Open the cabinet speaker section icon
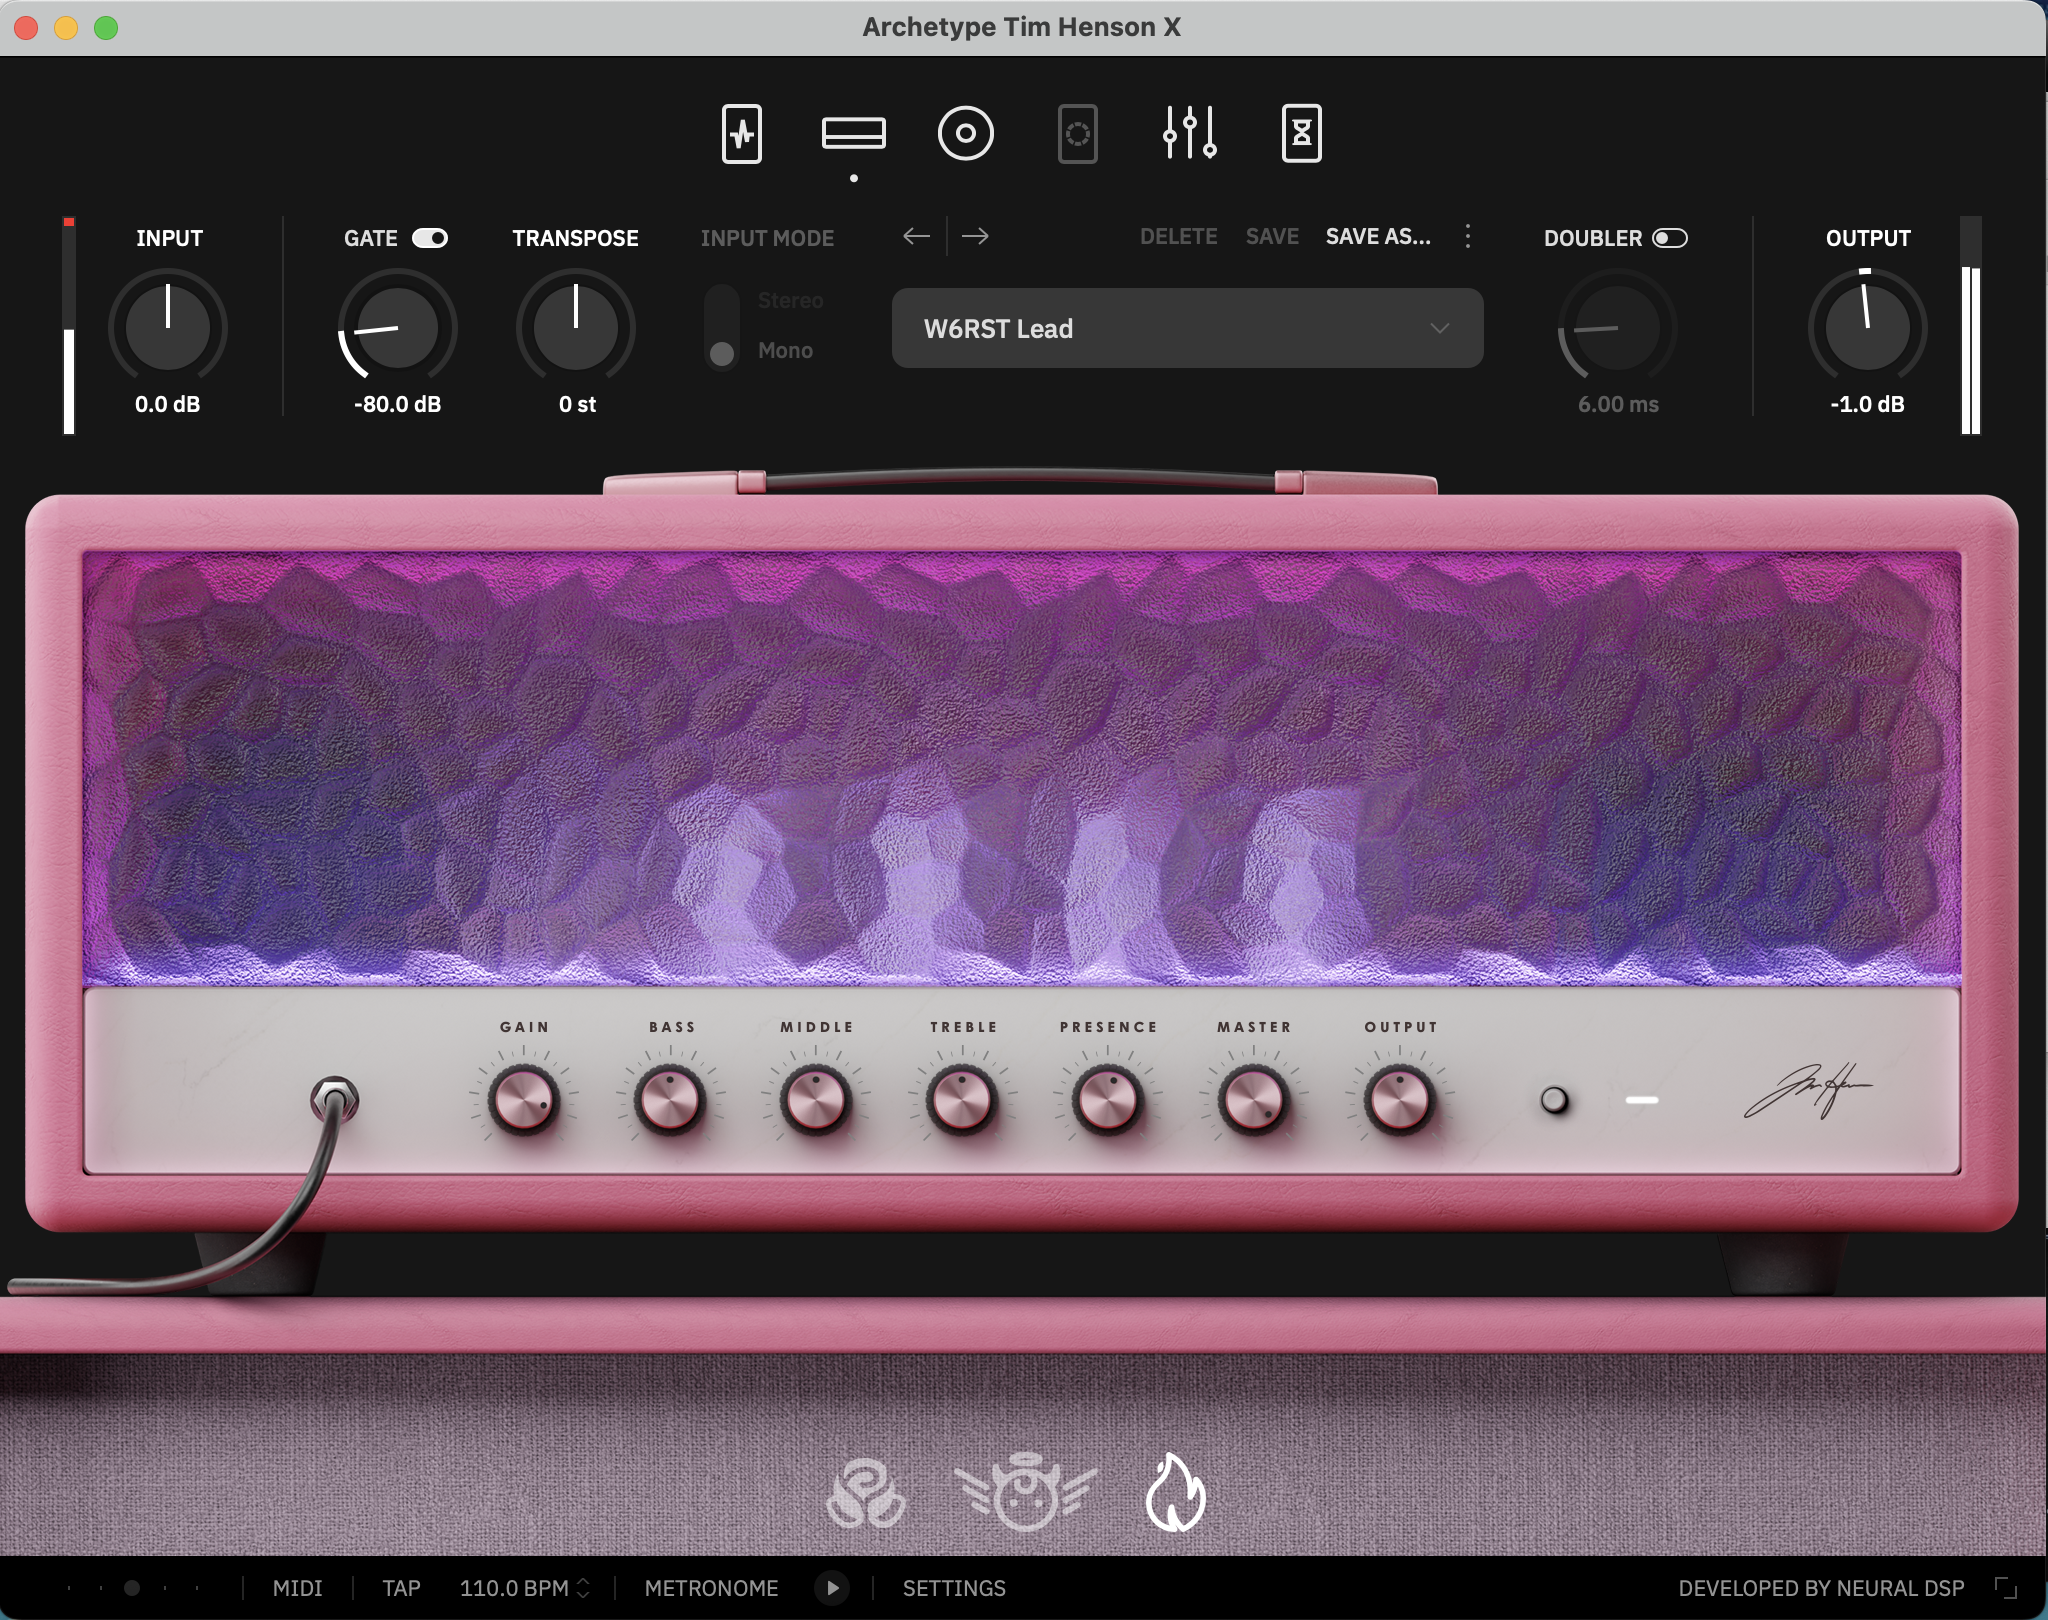Screen dimensions: 2048x1620 tap(965, 134)
